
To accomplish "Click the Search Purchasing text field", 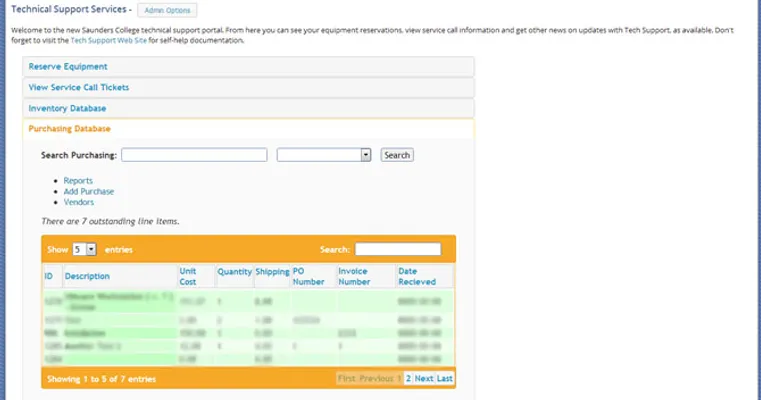I will tap(194, 155).
